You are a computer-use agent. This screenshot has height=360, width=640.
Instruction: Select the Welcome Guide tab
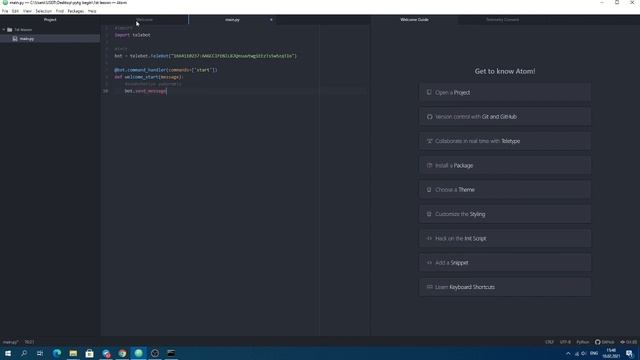click(x=414, y=20)
